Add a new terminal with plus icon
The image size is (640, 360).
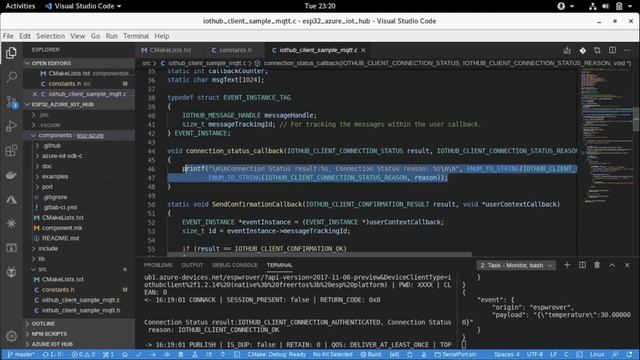[x=567, y=265]
